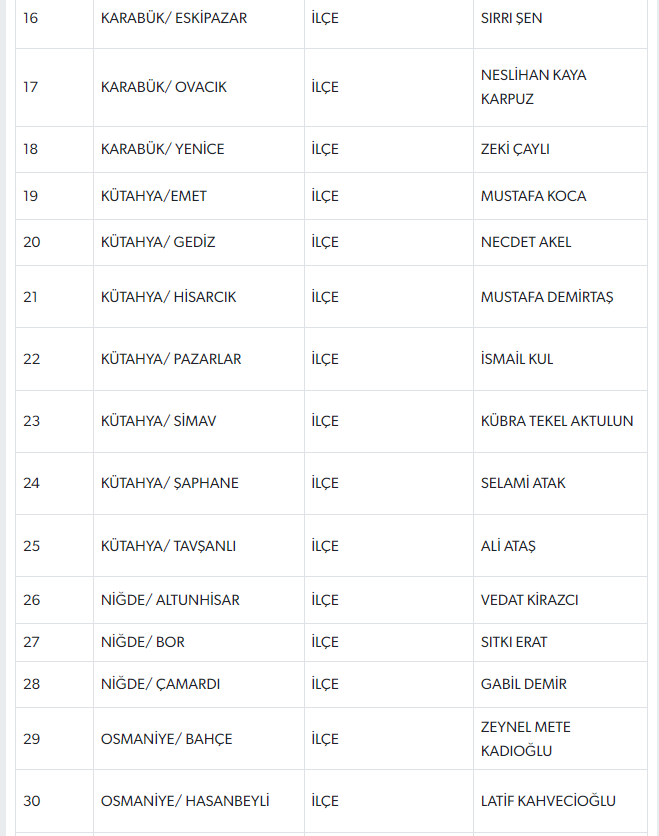The image size is (659, 836).
Task: Select the NESLİHAN KAYA KARPUZ name cell
Action: 560,87
